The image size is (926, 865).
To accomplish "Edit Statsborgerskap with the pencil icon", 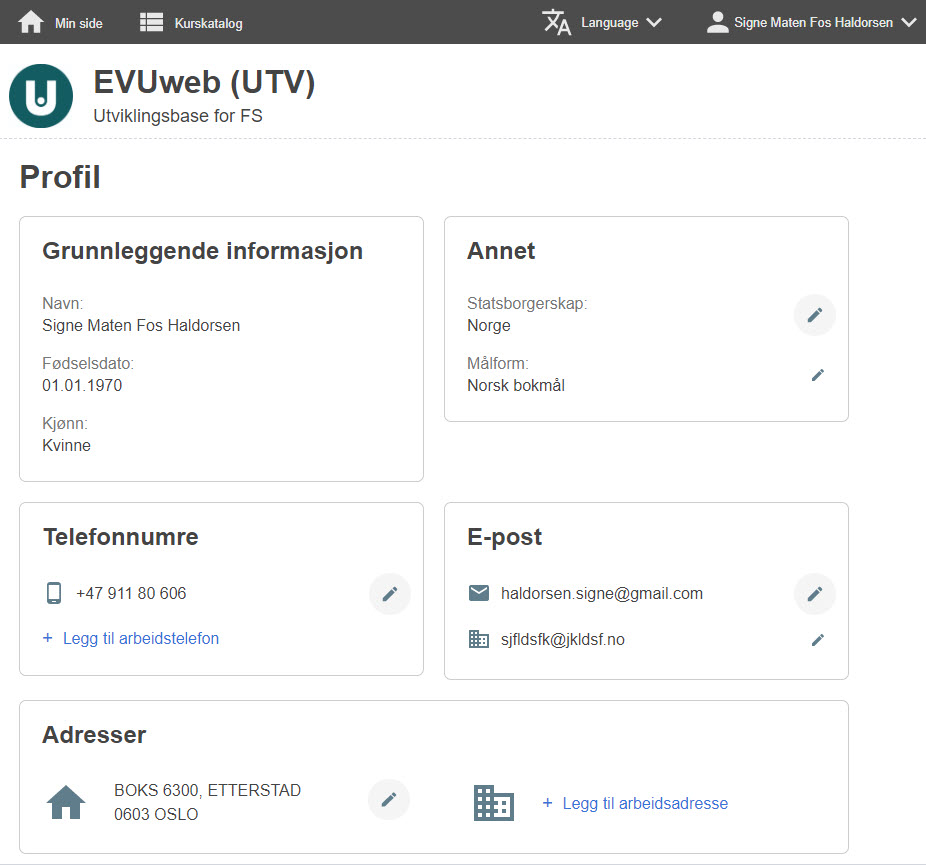I will click(814, 315).
